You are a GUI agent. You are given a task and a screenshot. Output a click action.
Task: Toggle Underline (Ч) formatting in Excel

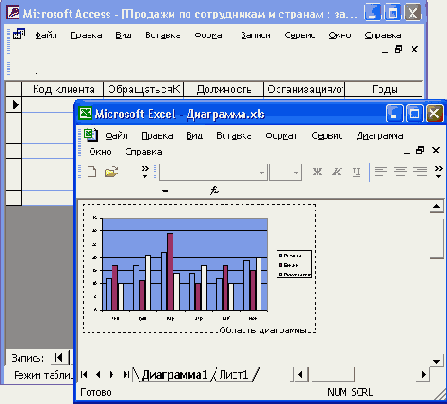tap(356, 172)
